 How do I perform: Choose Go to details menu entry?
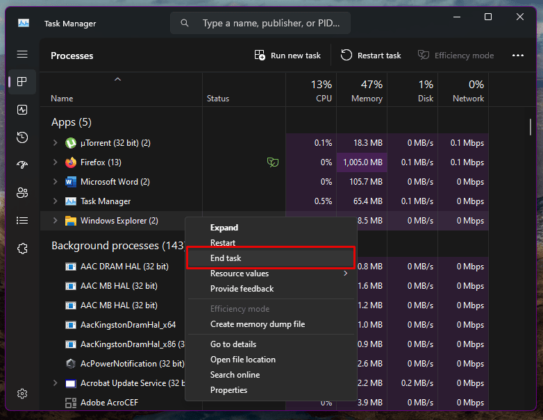pos(271,344)
